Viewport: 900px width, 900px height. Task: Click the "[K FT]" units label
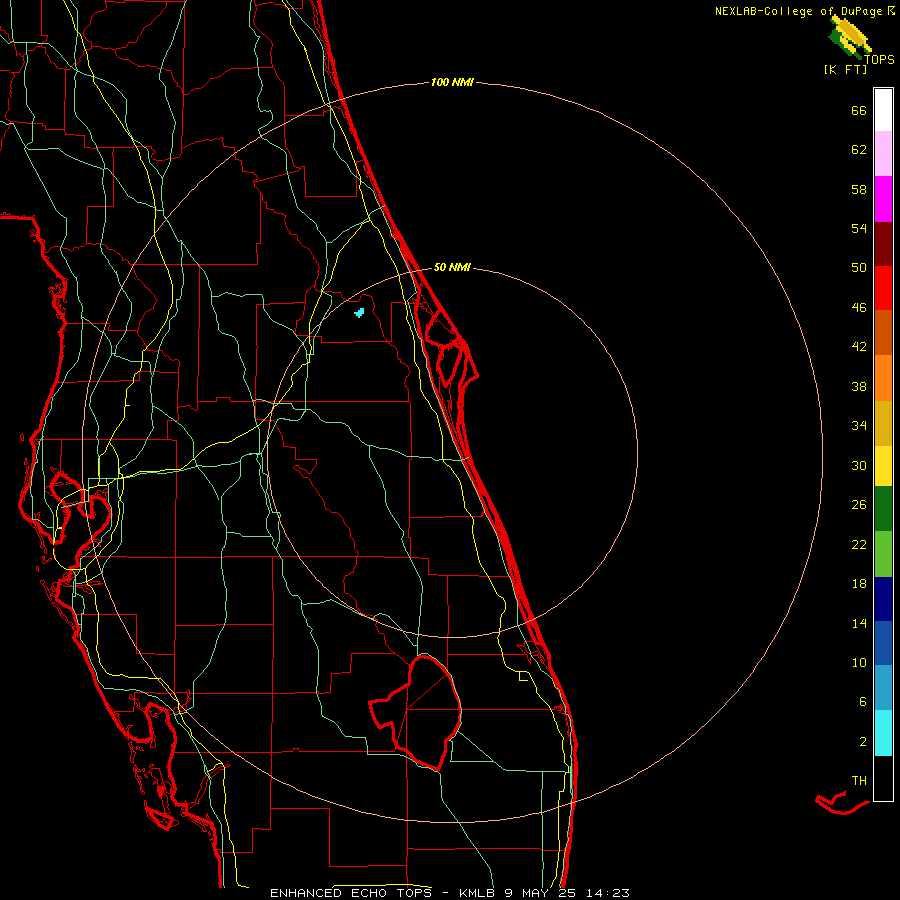point(845,69)
